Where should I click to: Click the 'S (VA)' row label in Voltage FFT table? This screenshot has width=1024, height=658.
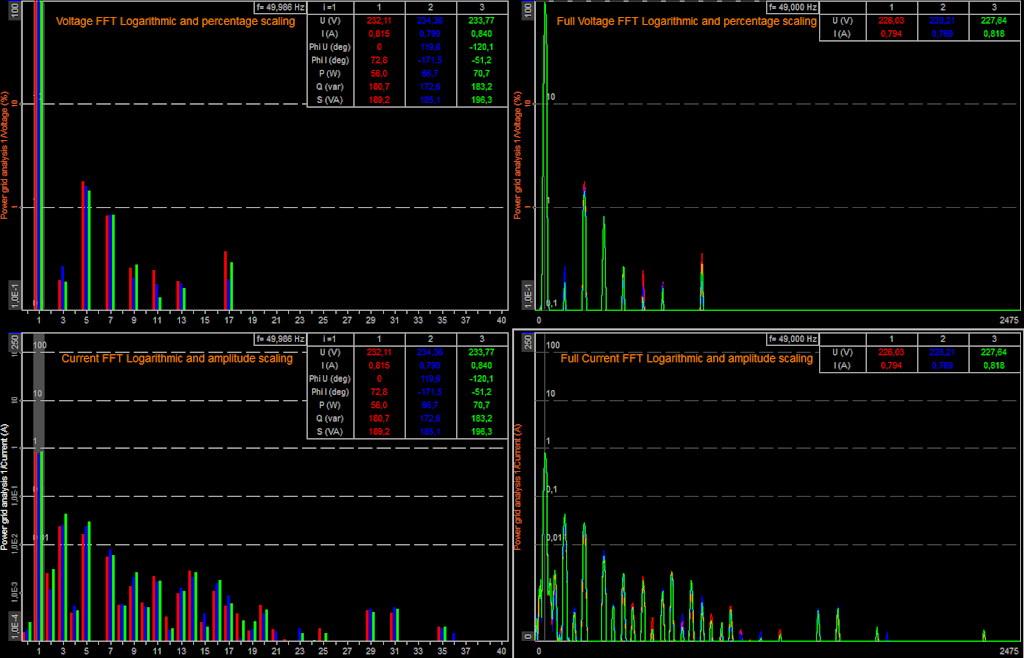pyautogui.click(x=330, y=100)
